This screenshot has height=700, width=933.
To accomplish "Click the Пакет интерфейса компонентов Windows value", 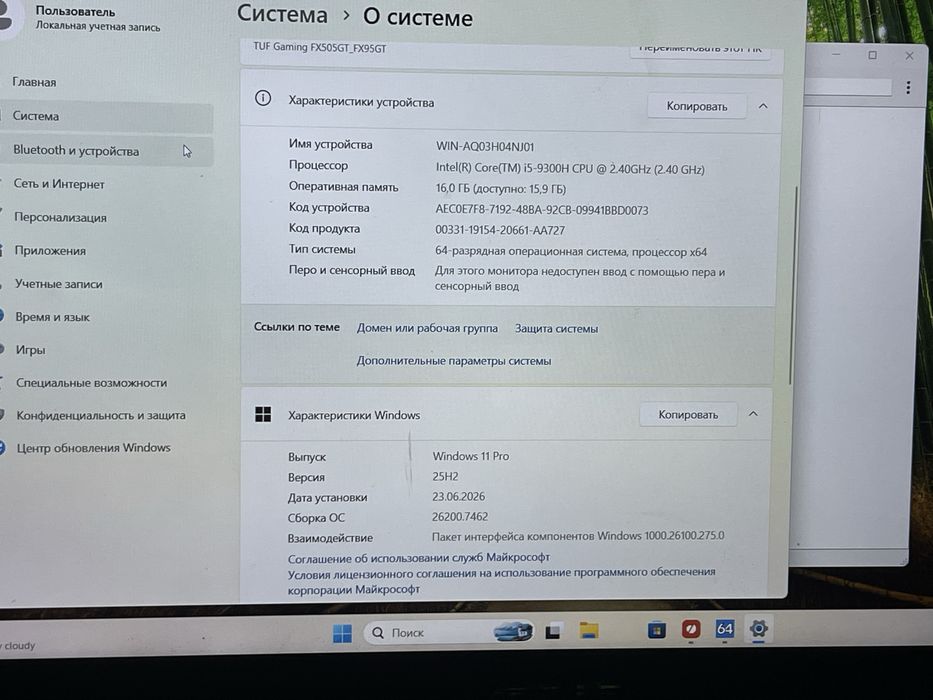I will coord(578,536).
